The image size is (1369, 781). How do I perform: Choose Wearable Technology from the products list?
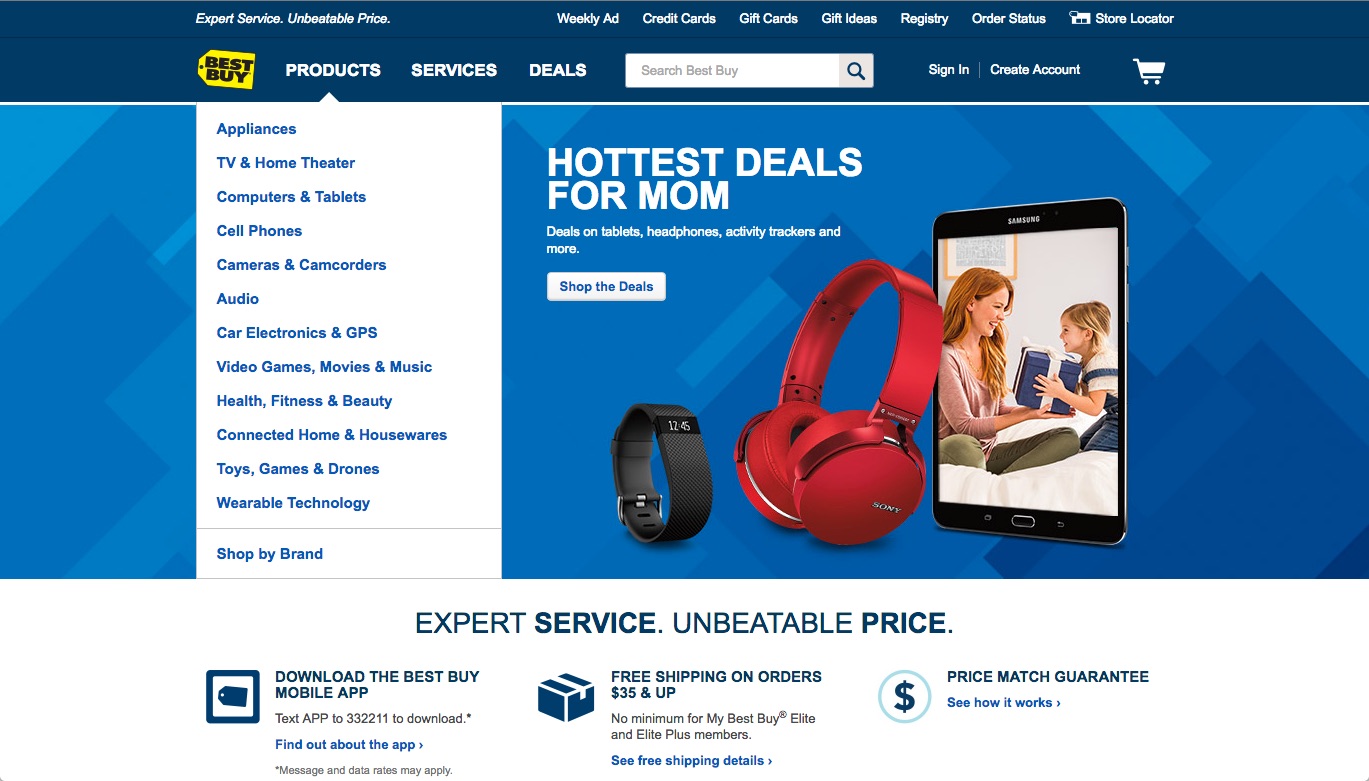click(x=293, y=503)
